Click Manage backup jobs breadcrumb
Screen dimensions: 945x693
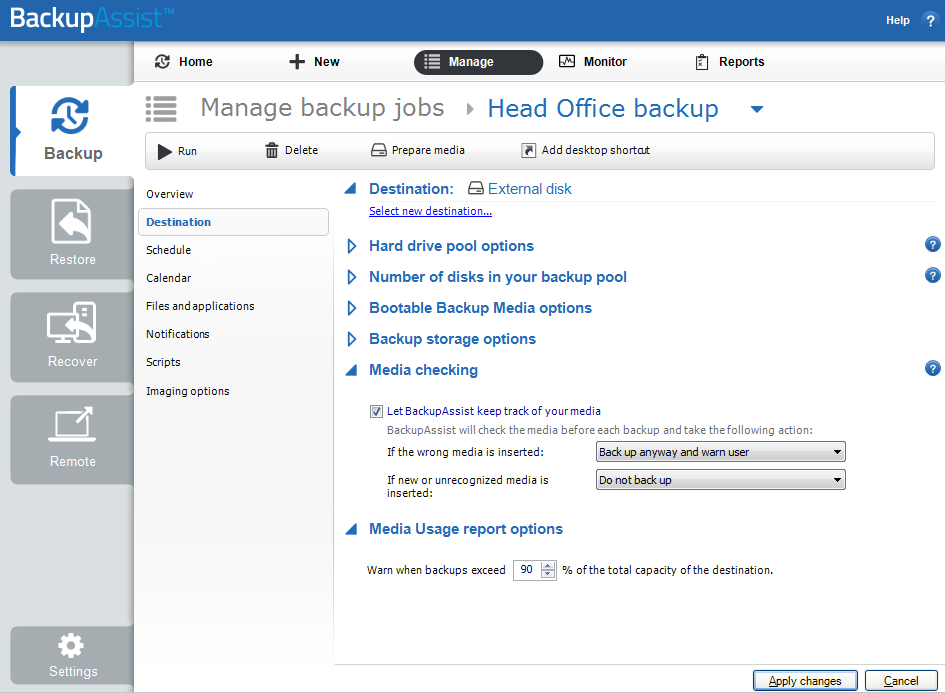click(322, 108)
